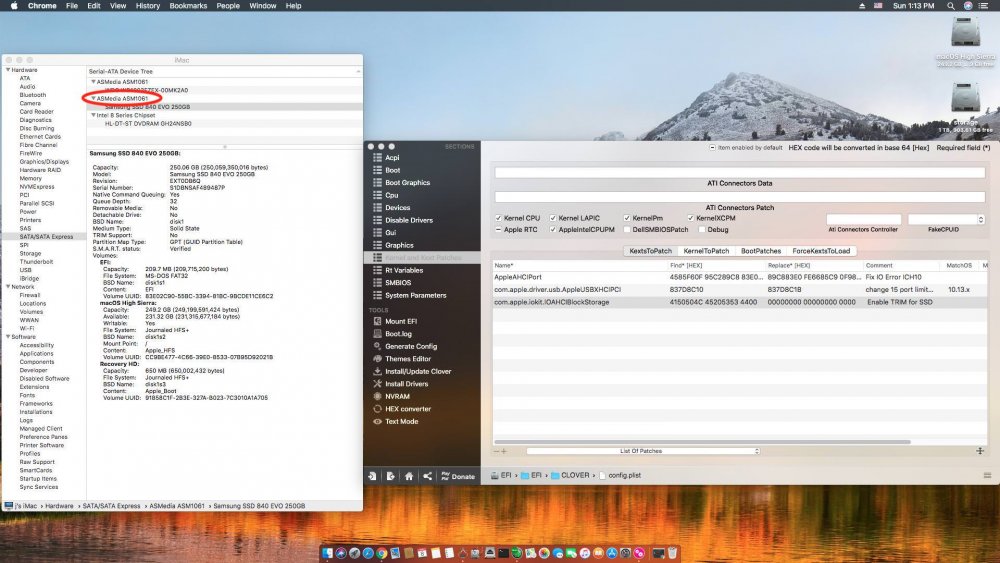Image resolution: width=1000 pixels, height=563 pixels.
Task: Switch to Text Mode
Action: (x=401, y=421)
